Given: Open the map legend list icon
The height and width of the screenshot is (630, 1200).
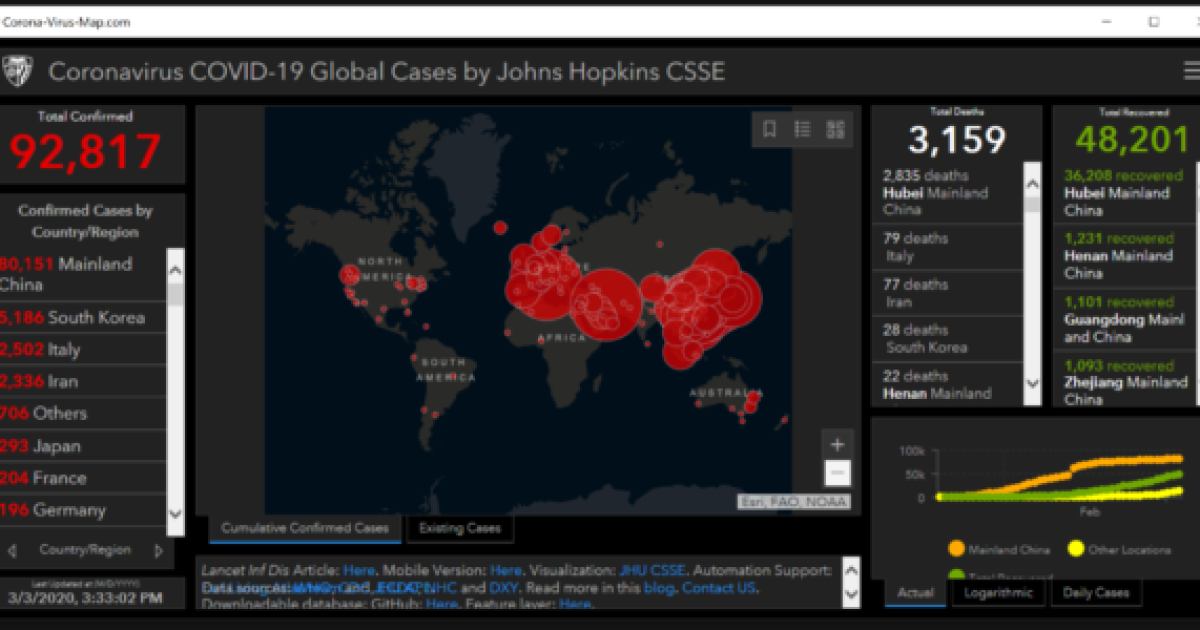Looking at the screenshot, I should click(802, 129).
